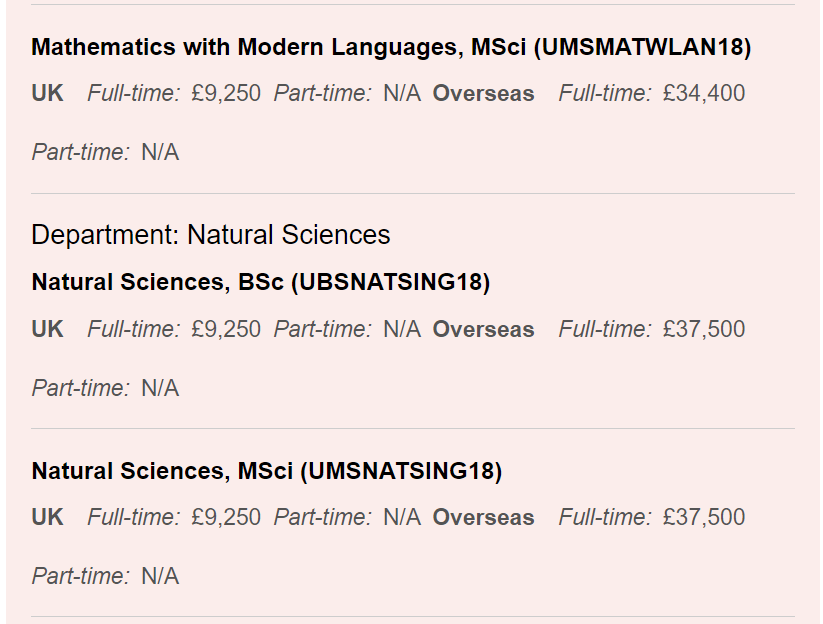Screen dimensions: 823x624
Task: Click the Department: Natural Sciences heading
Action: (x=210, y=235)
